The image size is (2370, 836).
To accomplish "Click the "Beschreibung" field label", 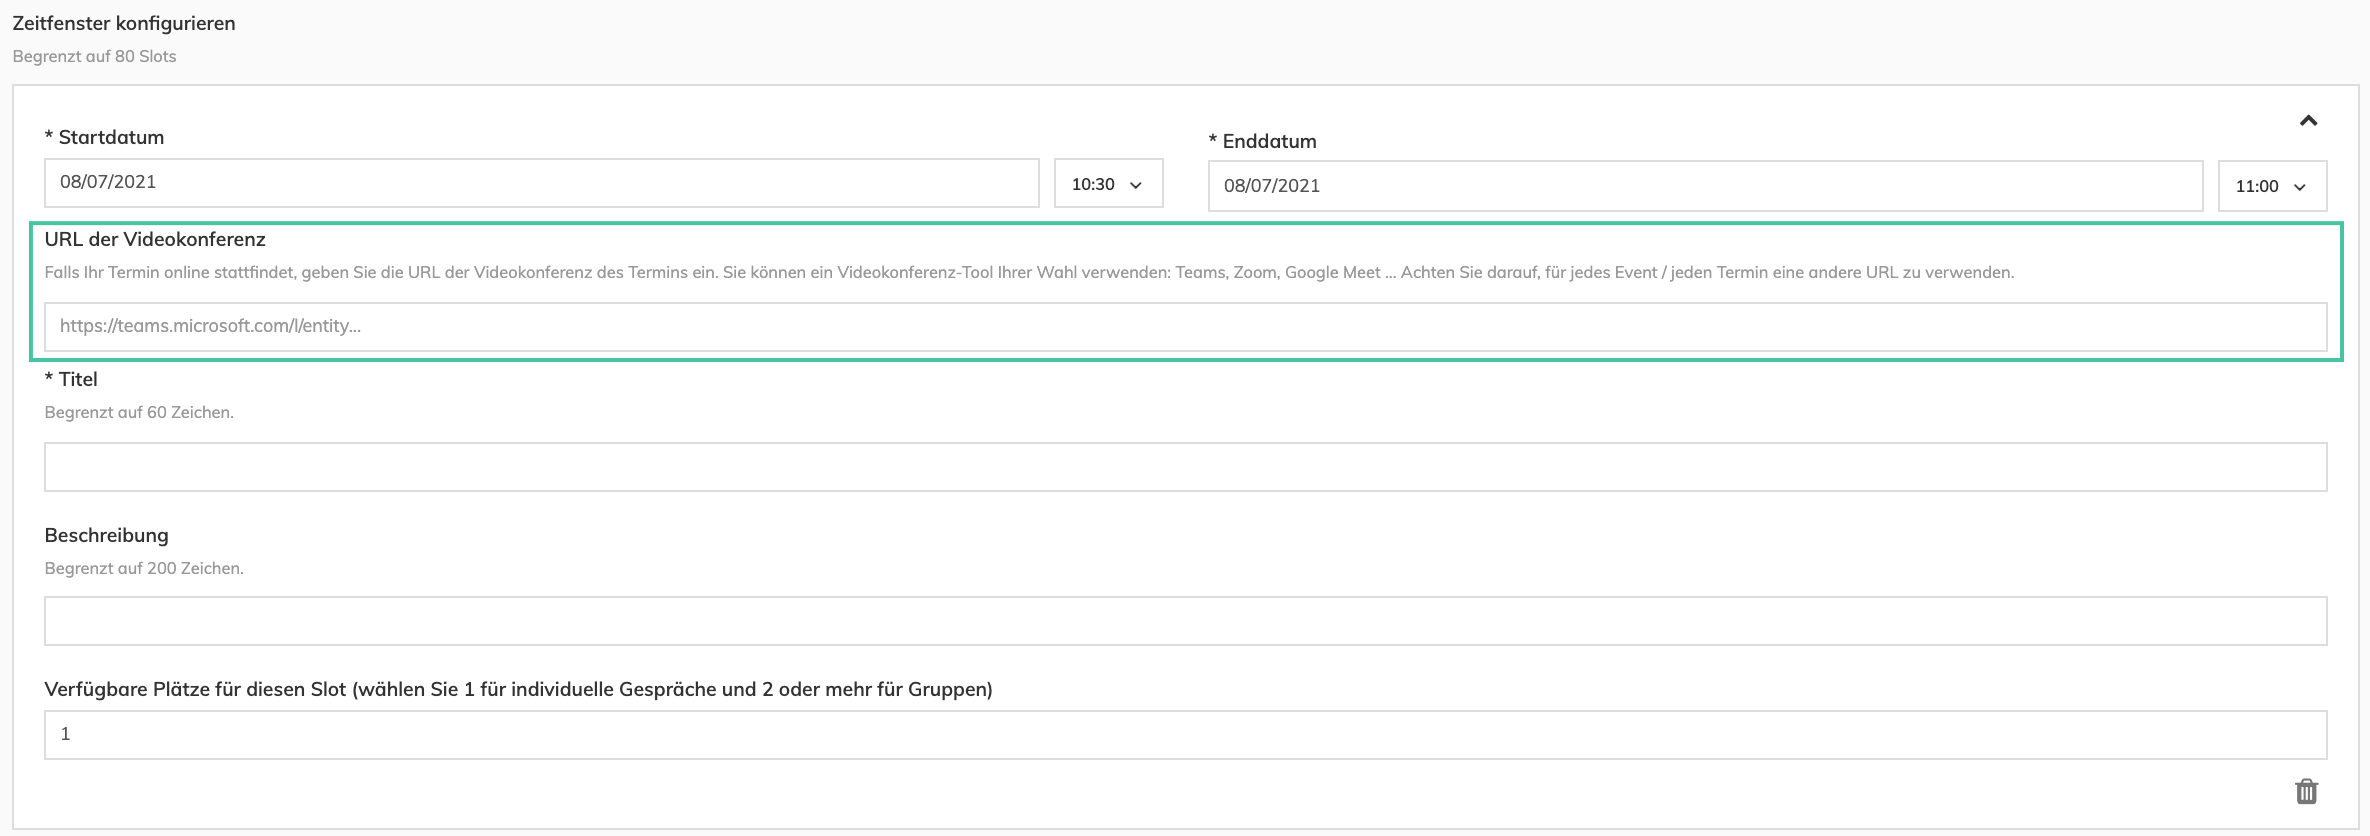I will tap(106, 536).
